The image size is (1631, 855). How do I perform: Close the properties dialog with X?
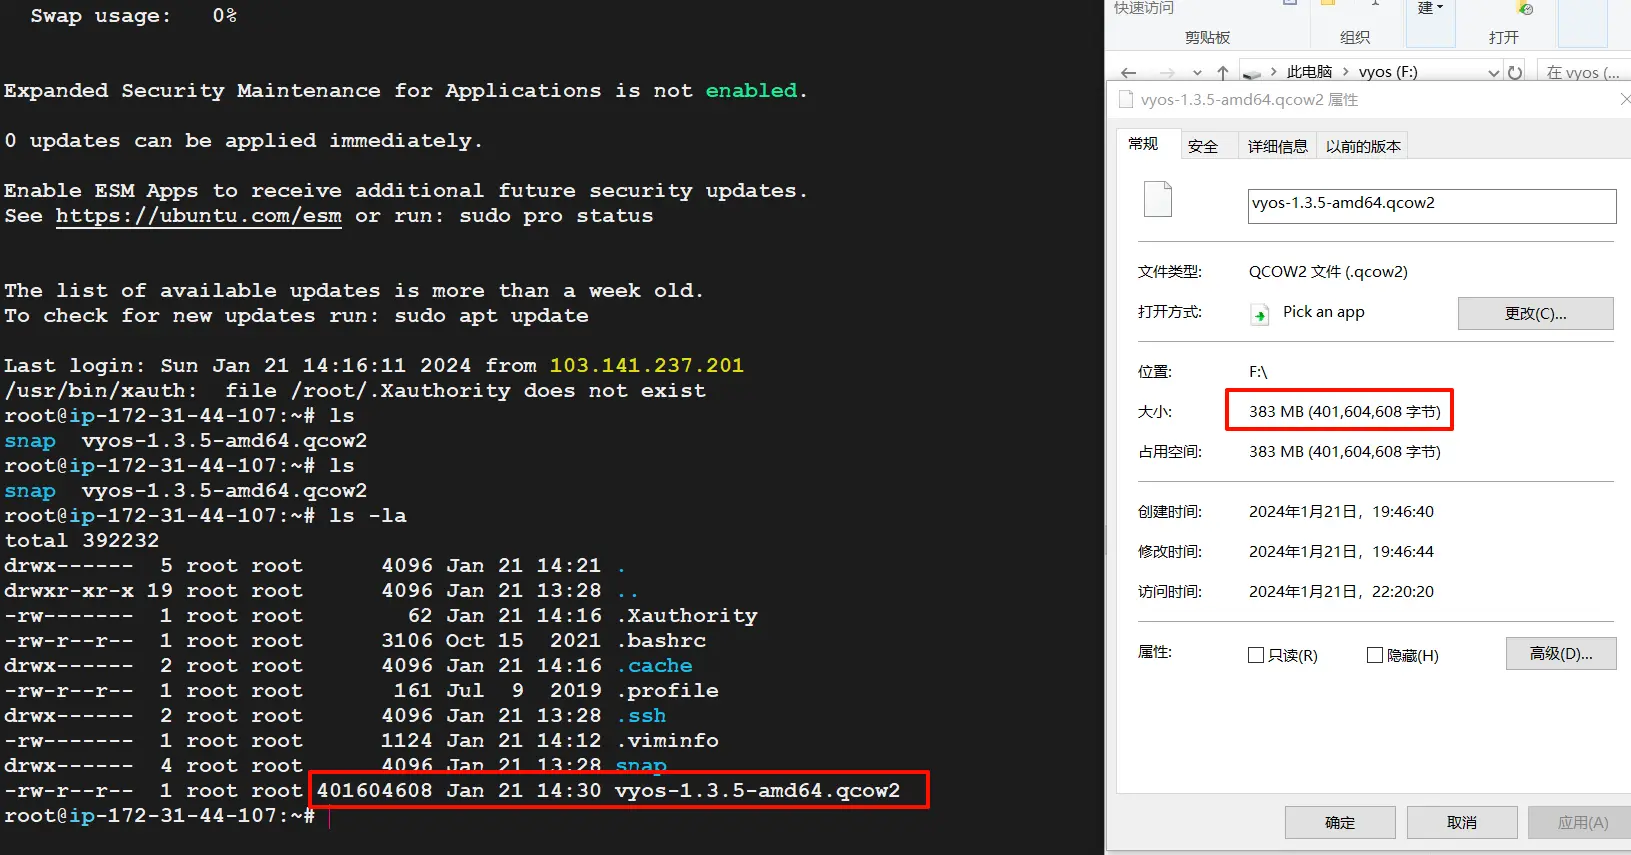click(1625, 99)
